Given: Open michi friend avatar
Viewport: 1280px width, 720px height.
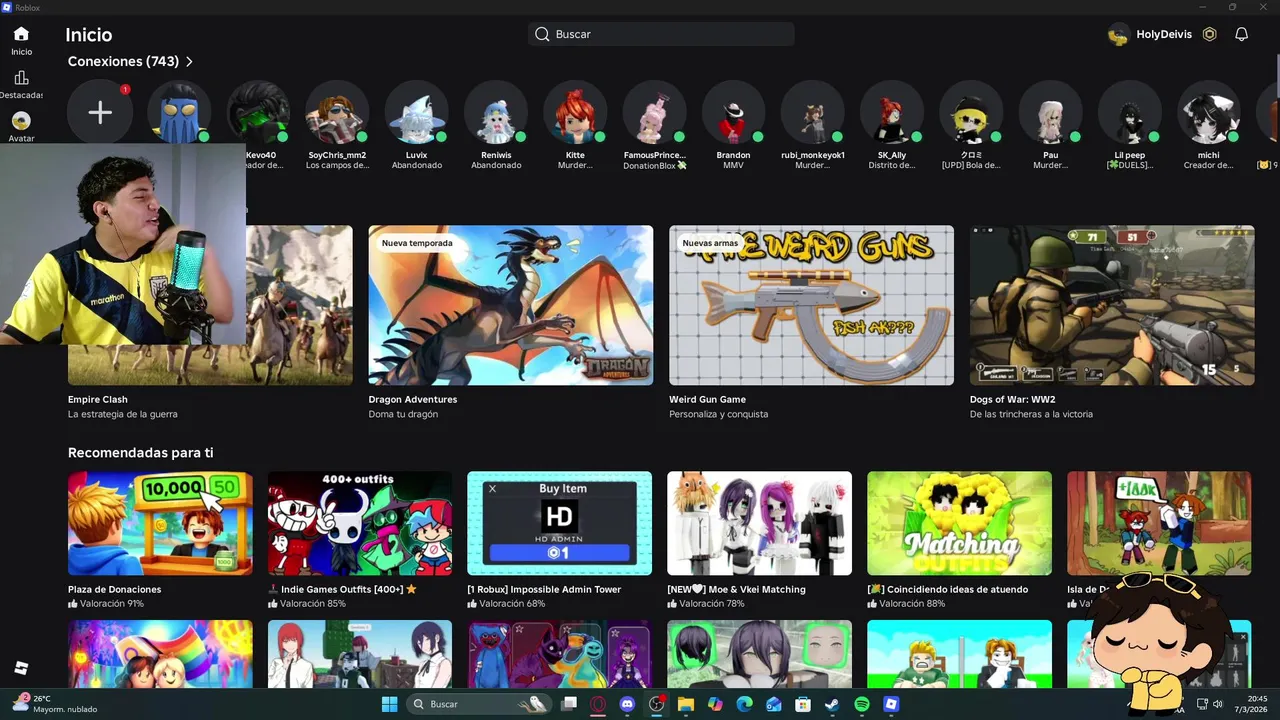Looking at the screenshot, I should pyautogui.click(x=1209, y=113).
